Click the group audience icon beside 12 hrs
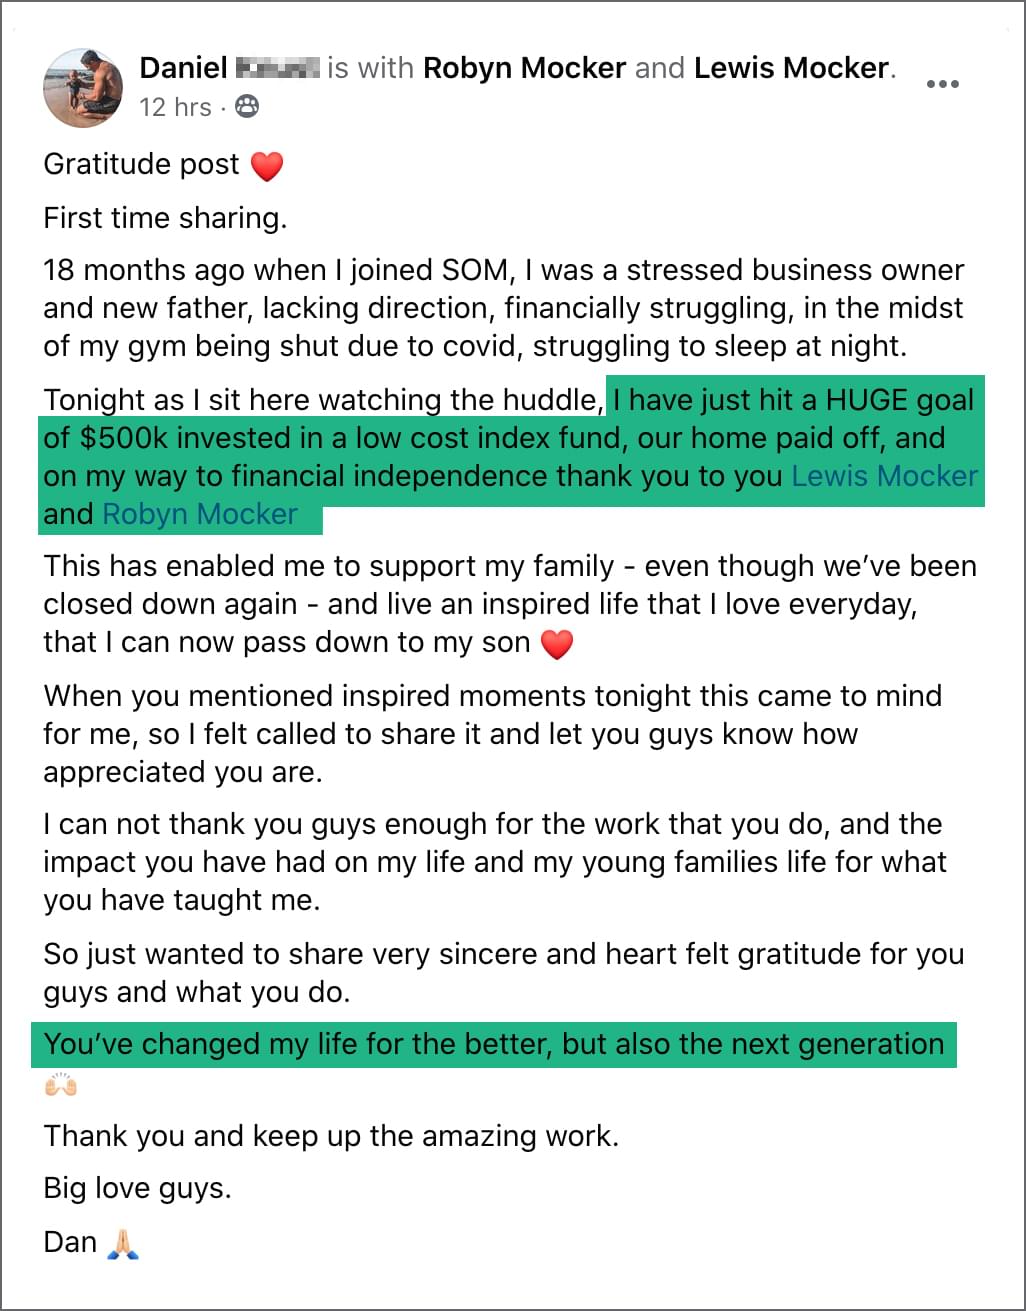This screenshot has width=1026, height=1311. tap(246, 106)
